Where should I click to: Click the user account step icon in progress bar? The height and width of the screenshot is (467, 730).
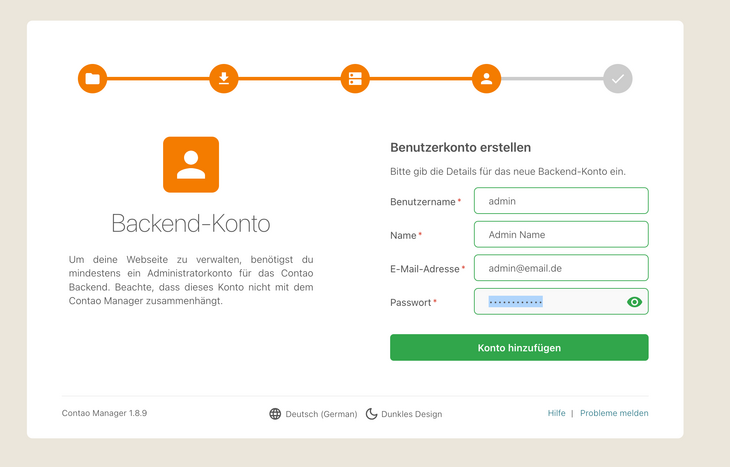pos(486,79)
